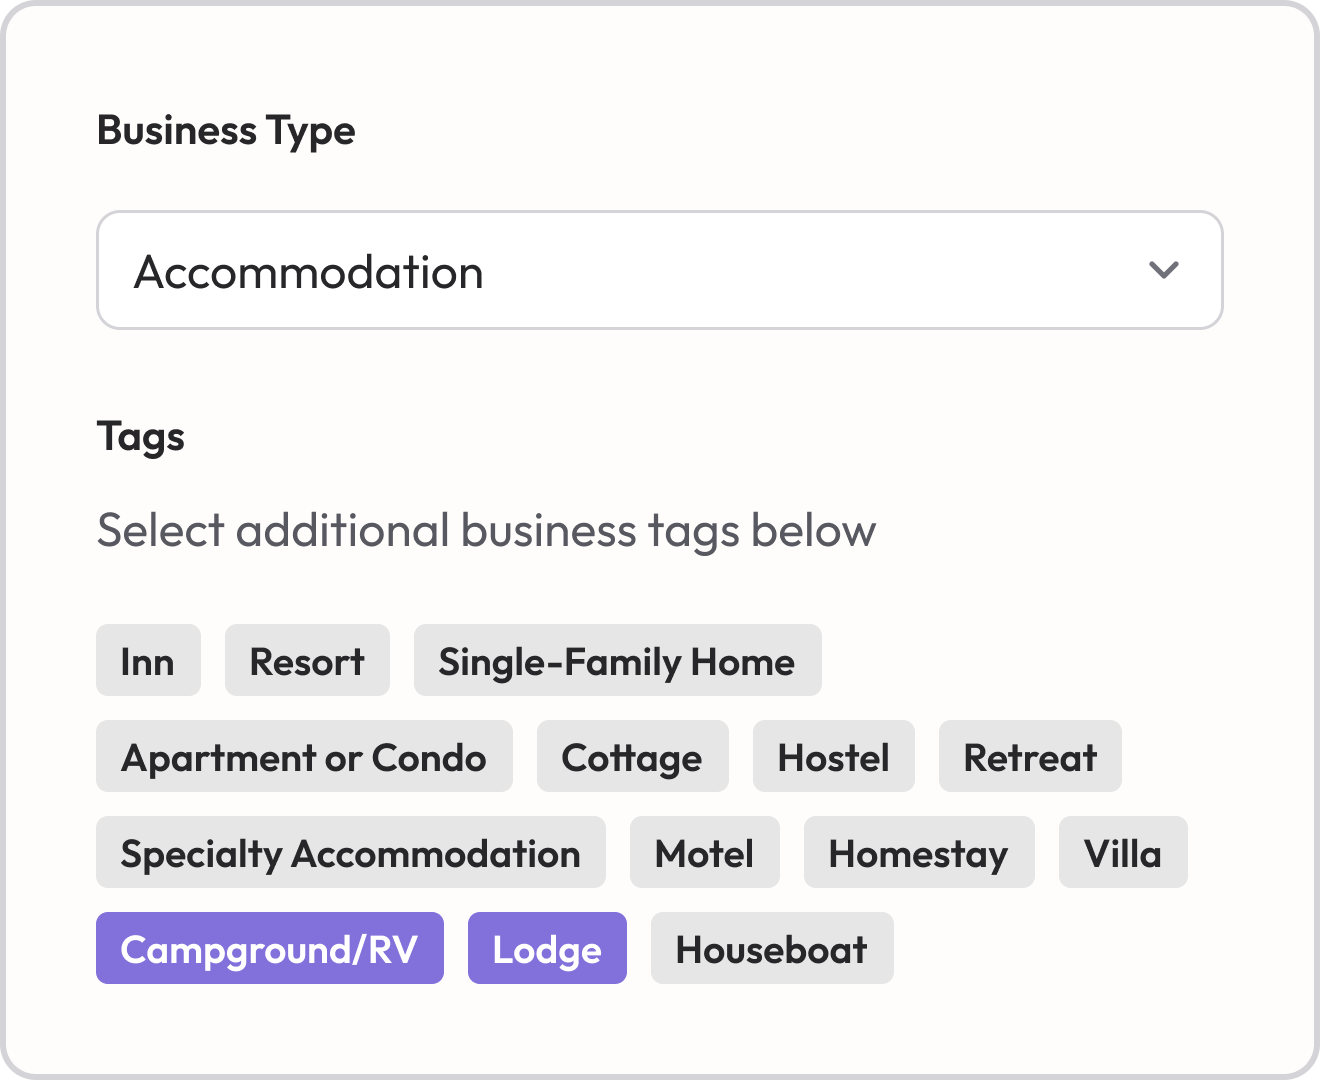This screenshot has height=1080, width=1320.
Task: Disable the selected Lodge tag
Action: (547, 949)
